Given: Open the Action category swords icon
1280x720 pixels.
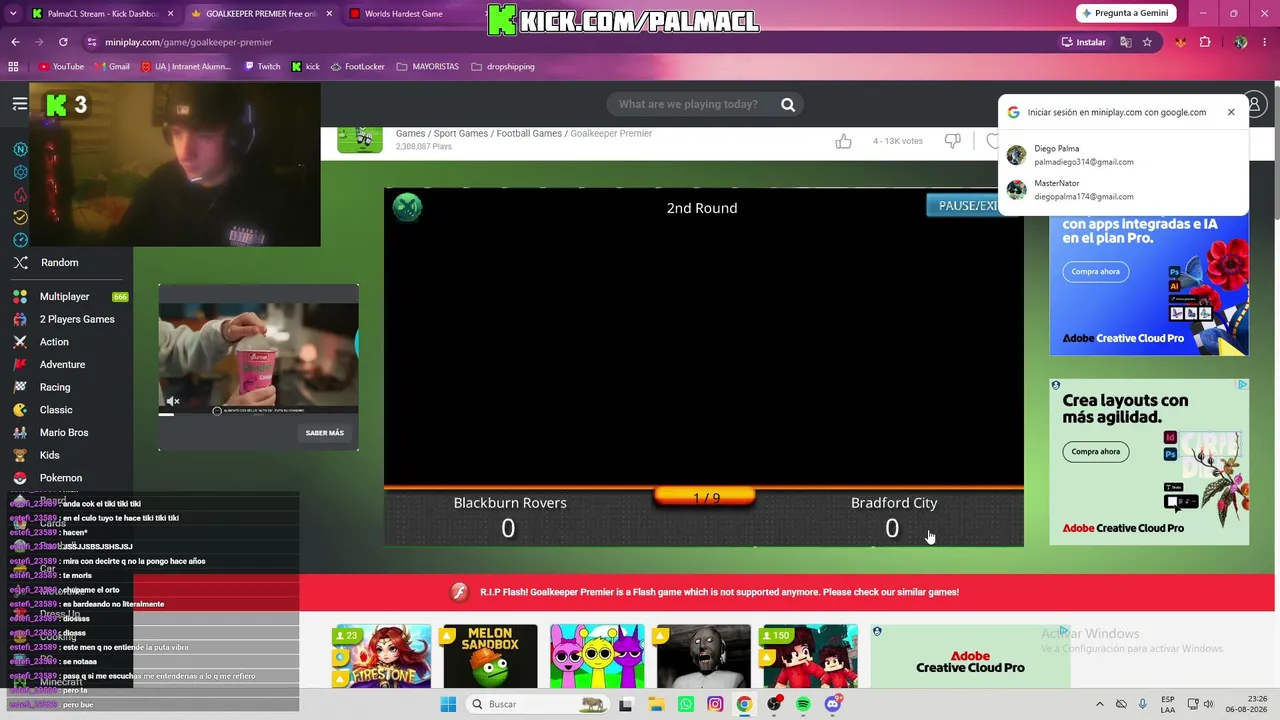Looking at the screenshot, I should point(20,342).
